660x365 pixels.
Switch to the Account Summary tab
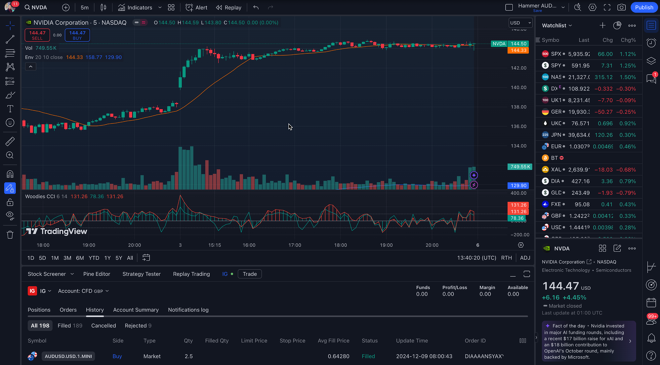coord(136,310)
